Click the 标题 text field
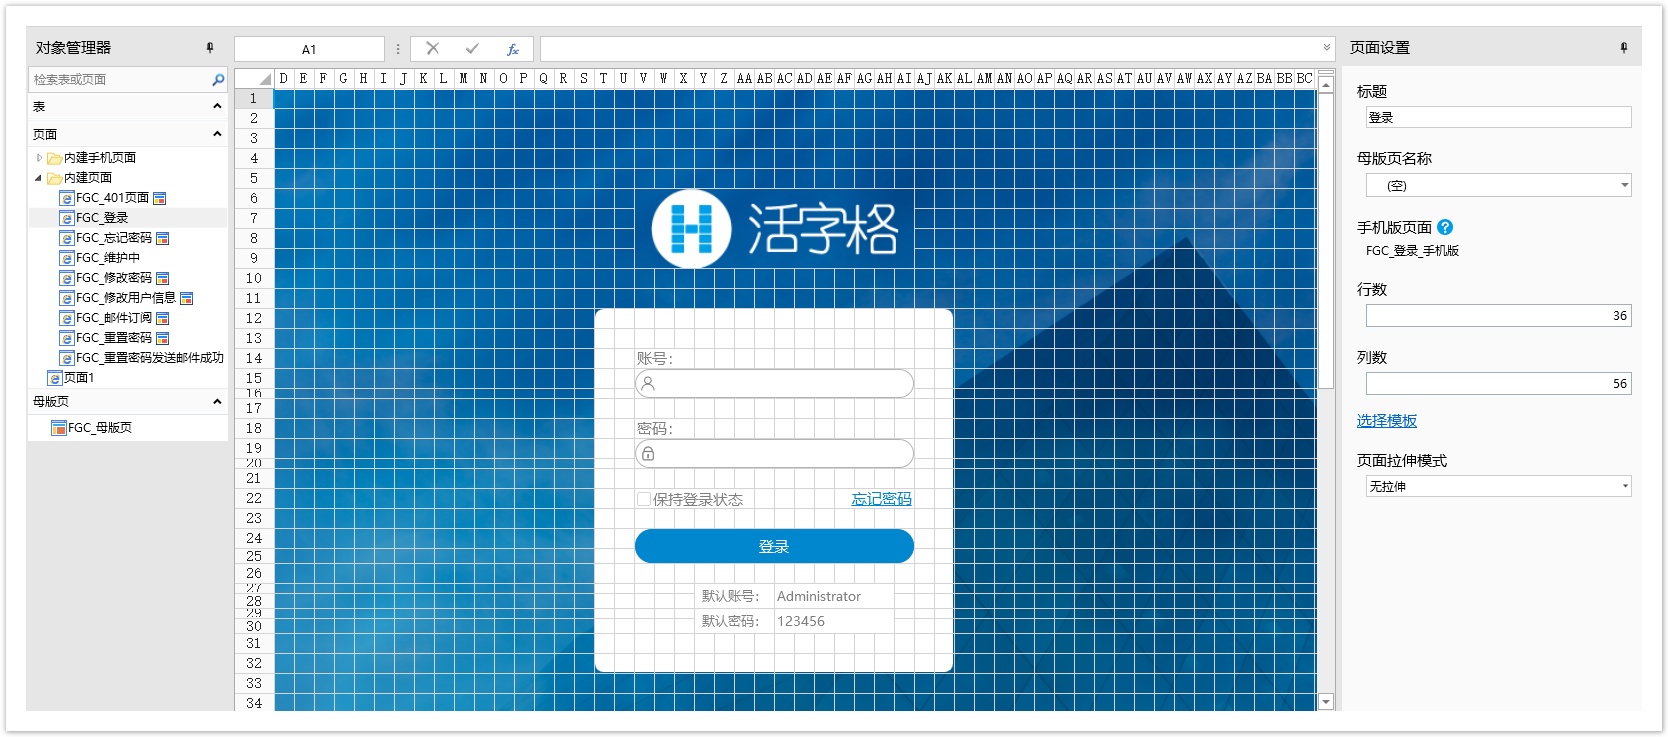Image resolution: width=1668 pixels, height=737 pixels. coord(1498,117)
